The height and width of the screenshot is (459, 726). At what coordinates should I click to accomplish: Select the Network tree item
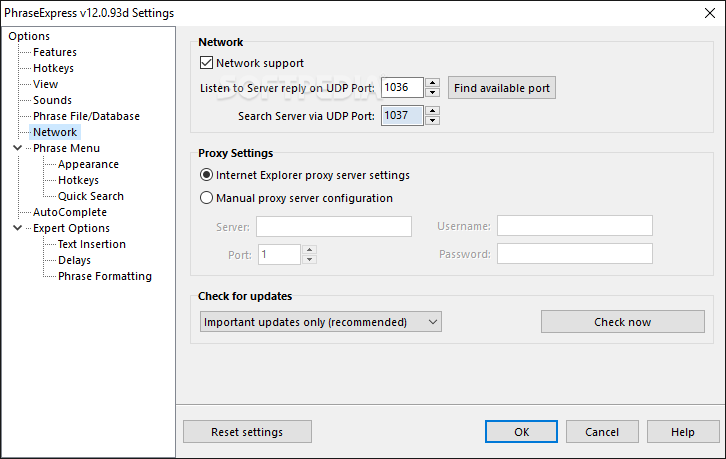point(55,132)
